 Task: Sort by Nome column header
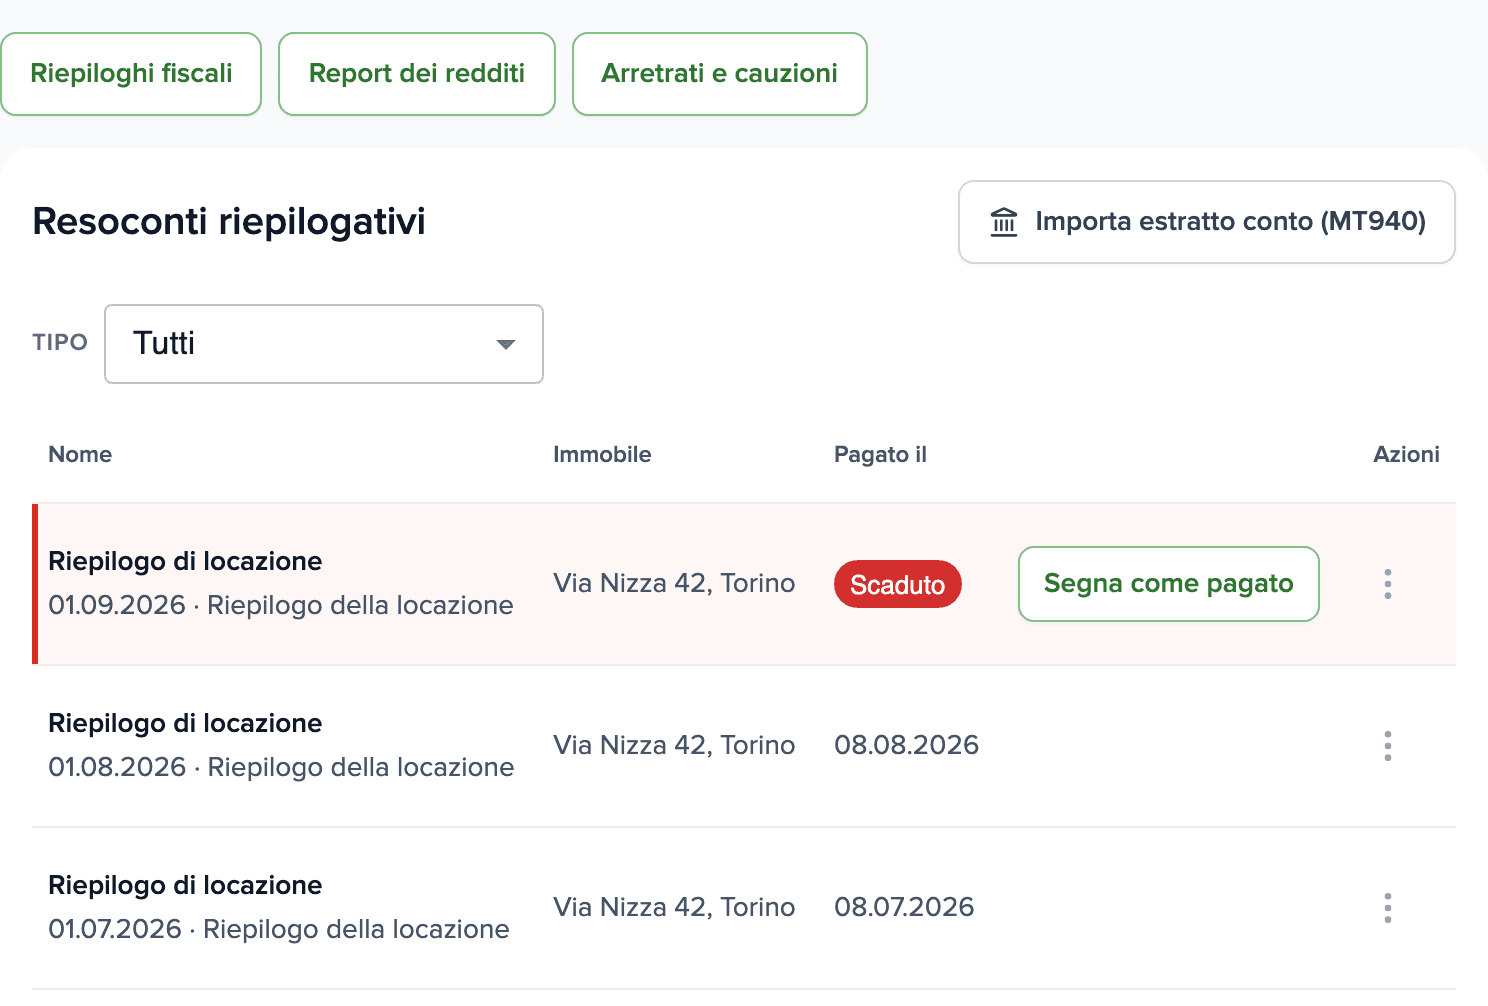pyautogui.click(x=80, y=454)
